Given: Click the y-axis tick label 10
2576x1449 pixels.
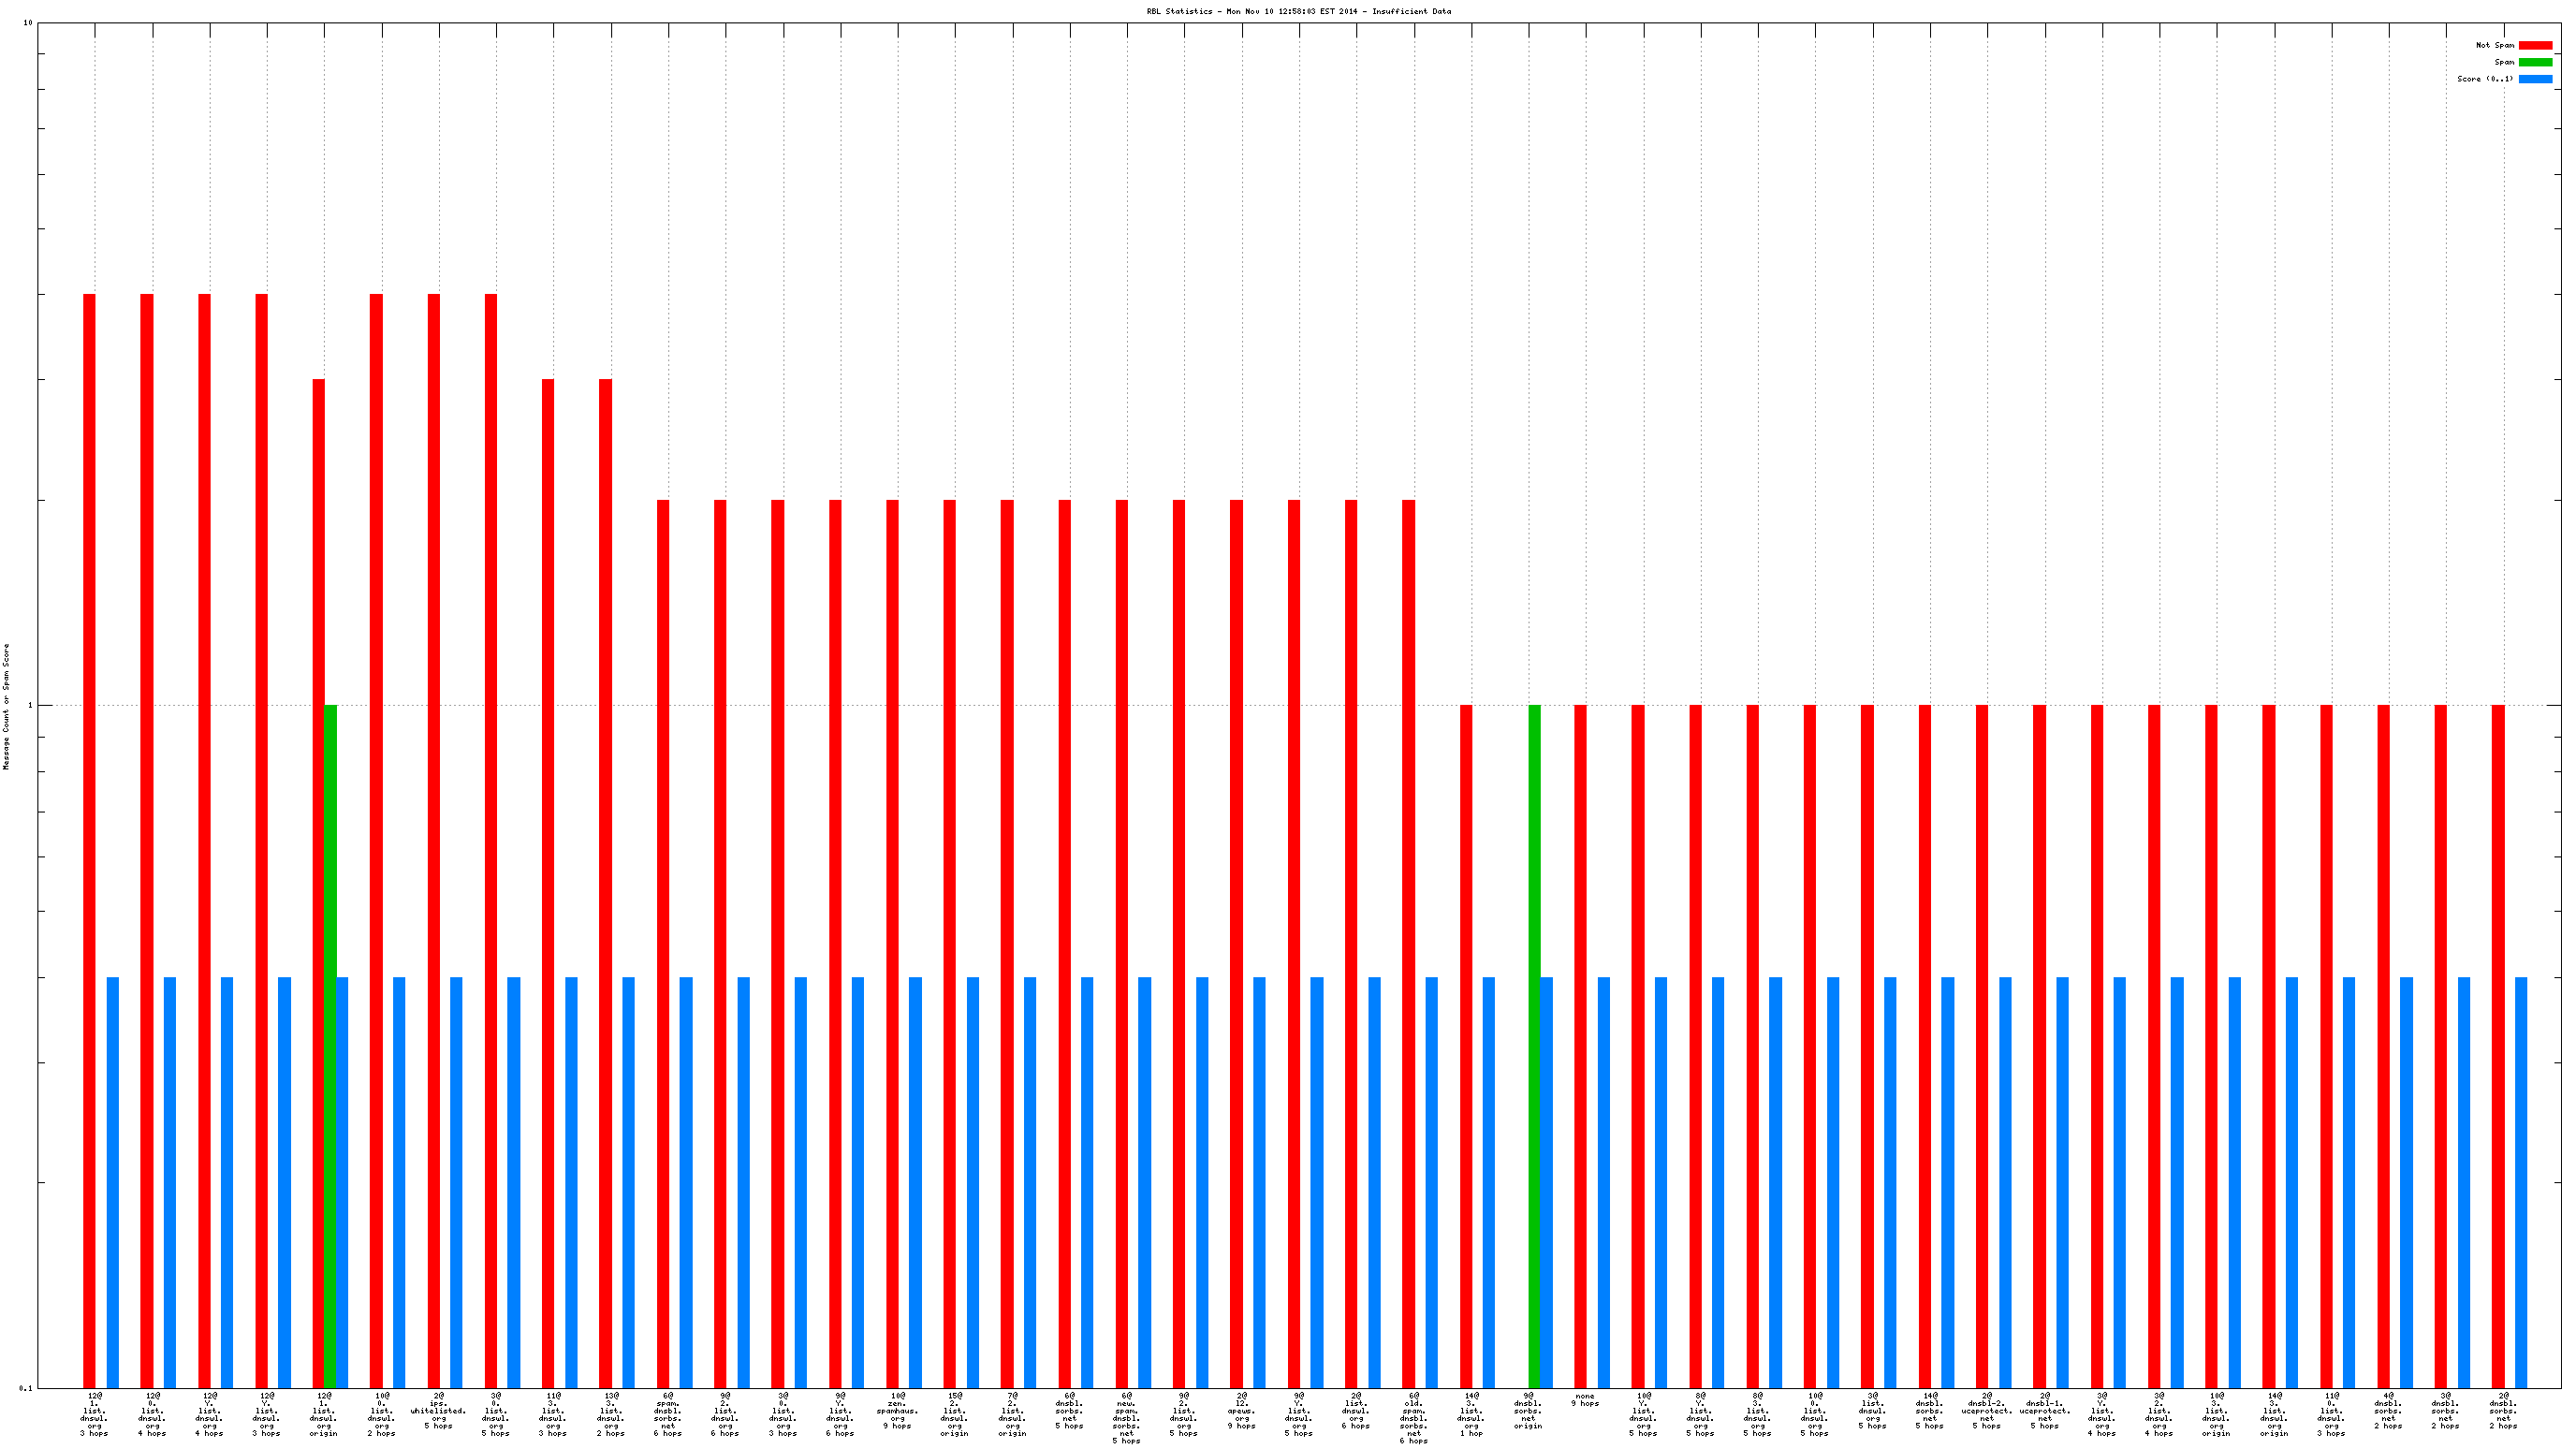Looking at the screenshot, I should coord(27,23).
